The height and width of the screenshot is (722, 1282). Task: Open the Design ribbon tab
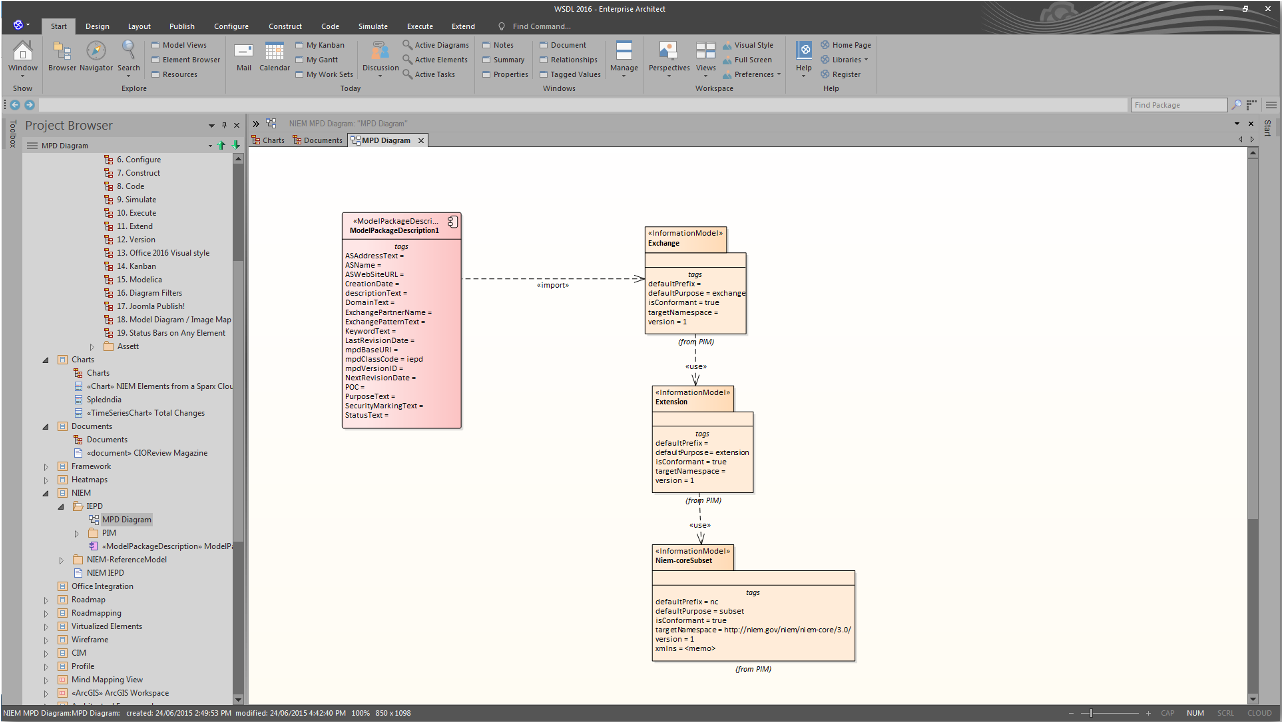97,26
